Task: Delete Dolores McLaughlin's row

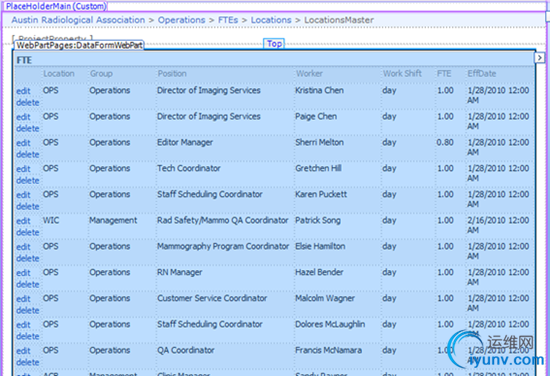Action: [28, 336]
